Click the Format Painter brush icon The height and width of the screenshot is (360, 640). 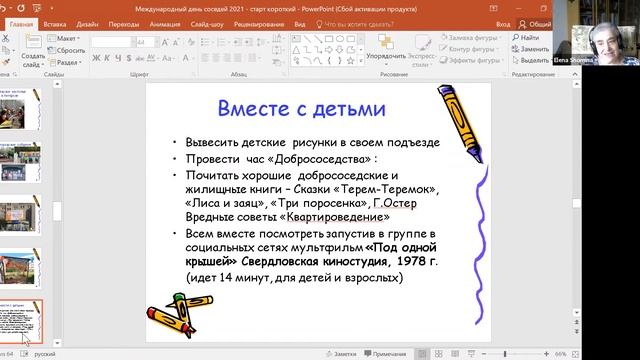pos(5,62)
